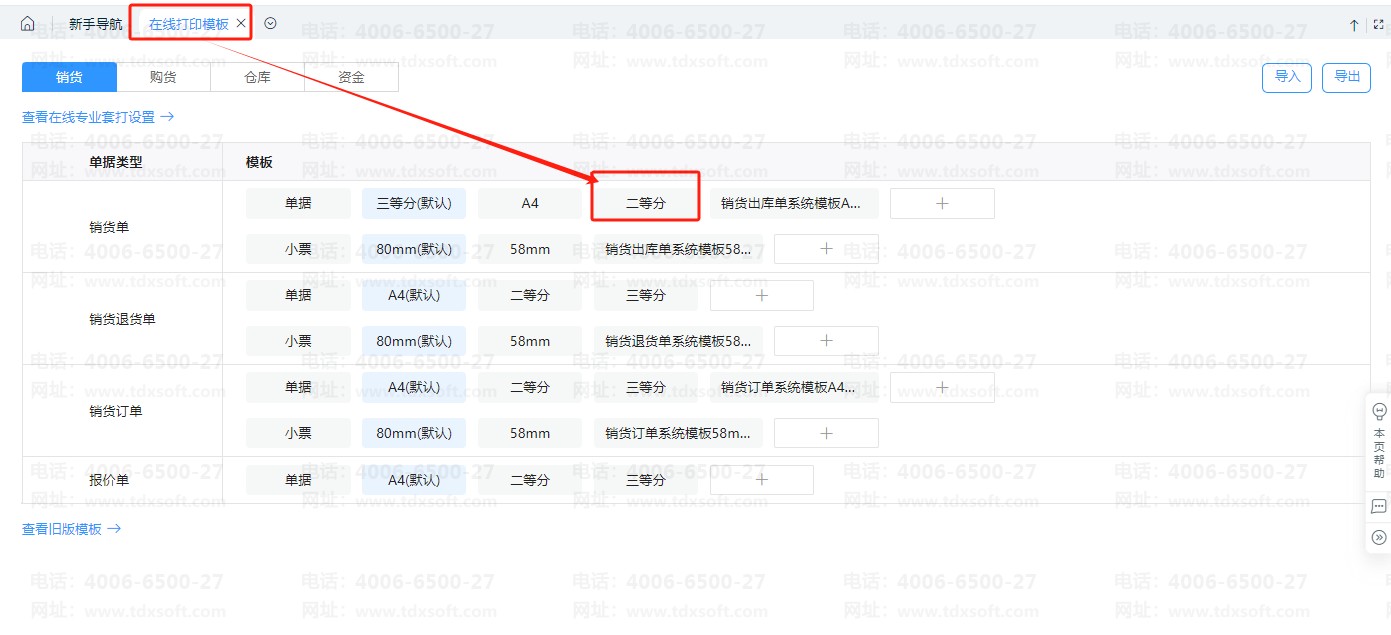This screenshot has height=635, width=1391.
Task: Switch to 购货 category tab
Action: click(x=163, y=77)
